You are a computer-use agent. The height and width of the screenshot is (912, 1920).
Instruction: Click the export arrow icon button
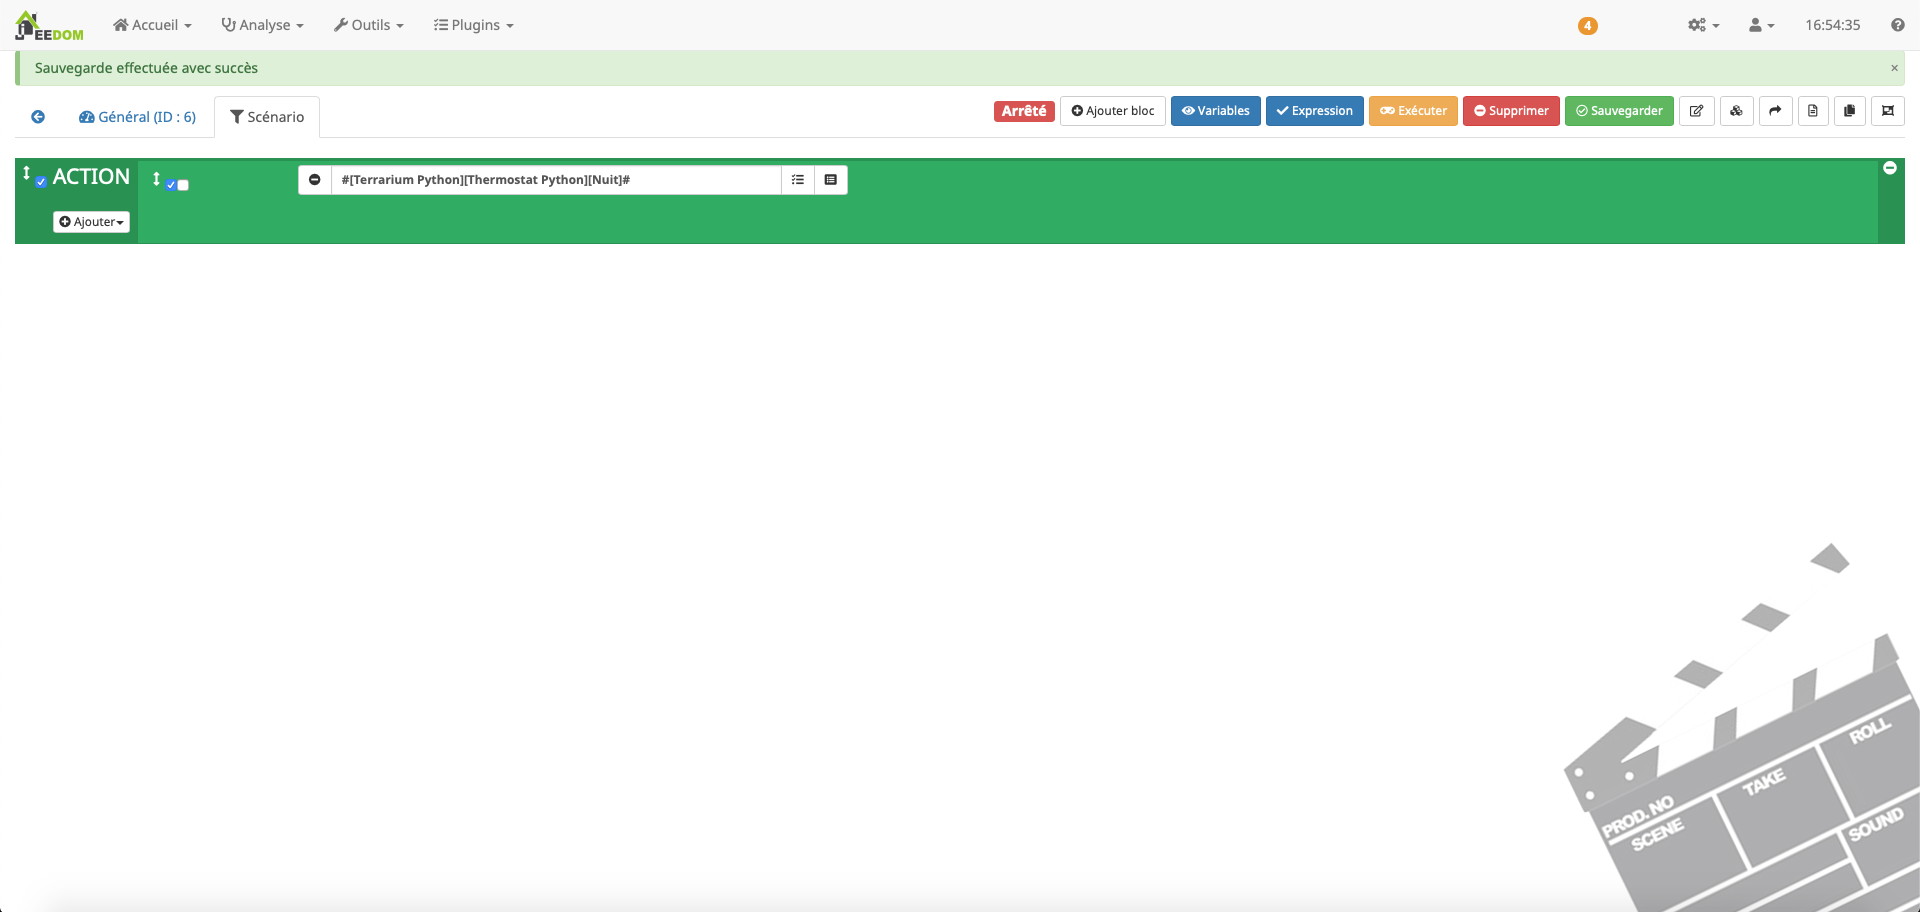coord(1775,111)
